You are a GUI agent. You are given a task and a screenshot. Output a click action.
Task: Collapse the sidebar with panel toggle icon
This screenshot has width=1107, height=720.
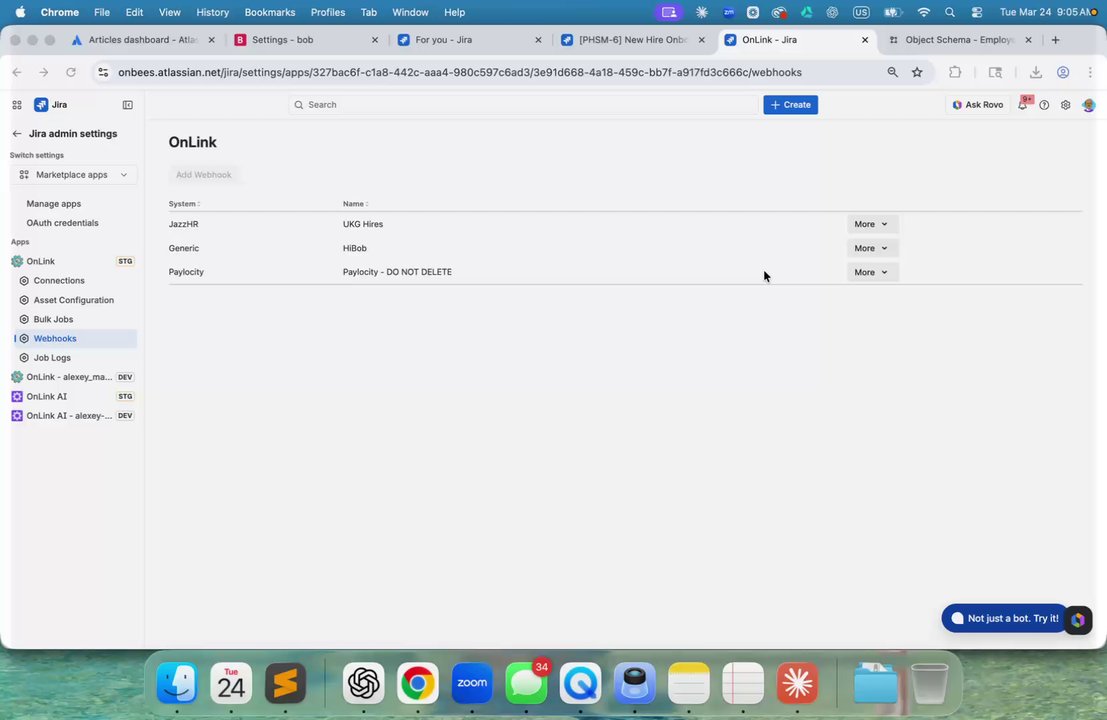coord(128,104)
